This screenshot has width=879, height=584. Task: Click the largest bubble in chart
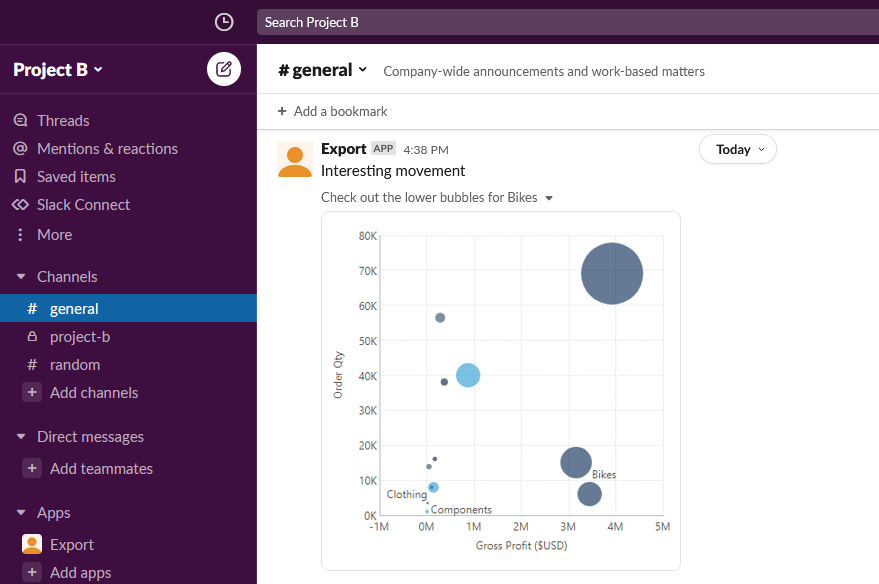click(x=612, y=274)
